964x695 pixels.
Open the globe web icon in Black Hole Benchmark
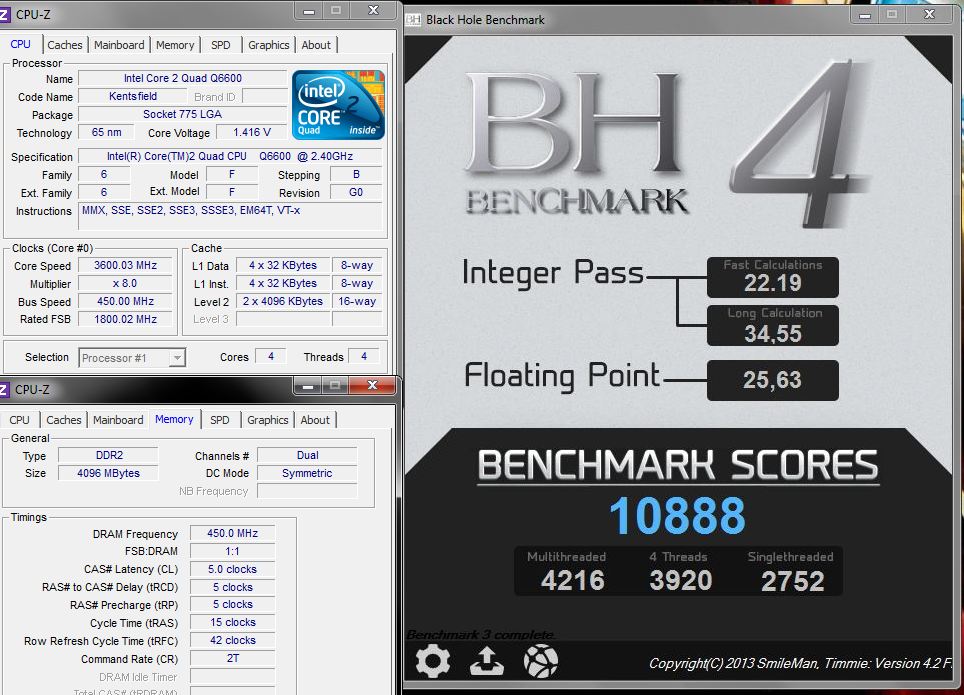click(x=541, y=662)
